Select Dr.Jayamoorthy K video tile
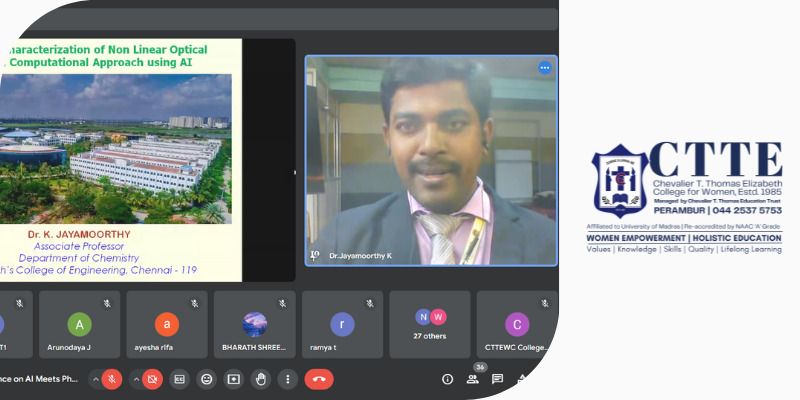Screen dimensions: 800x400 tap(431, 161)
